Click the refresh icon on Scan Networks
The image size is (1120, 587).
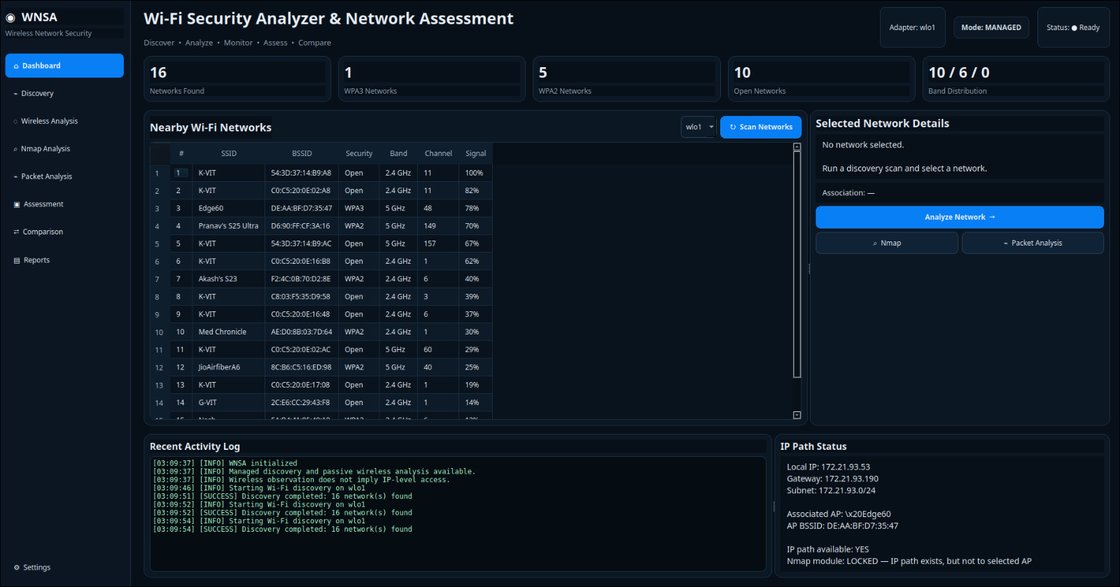(x=733, y=127)
